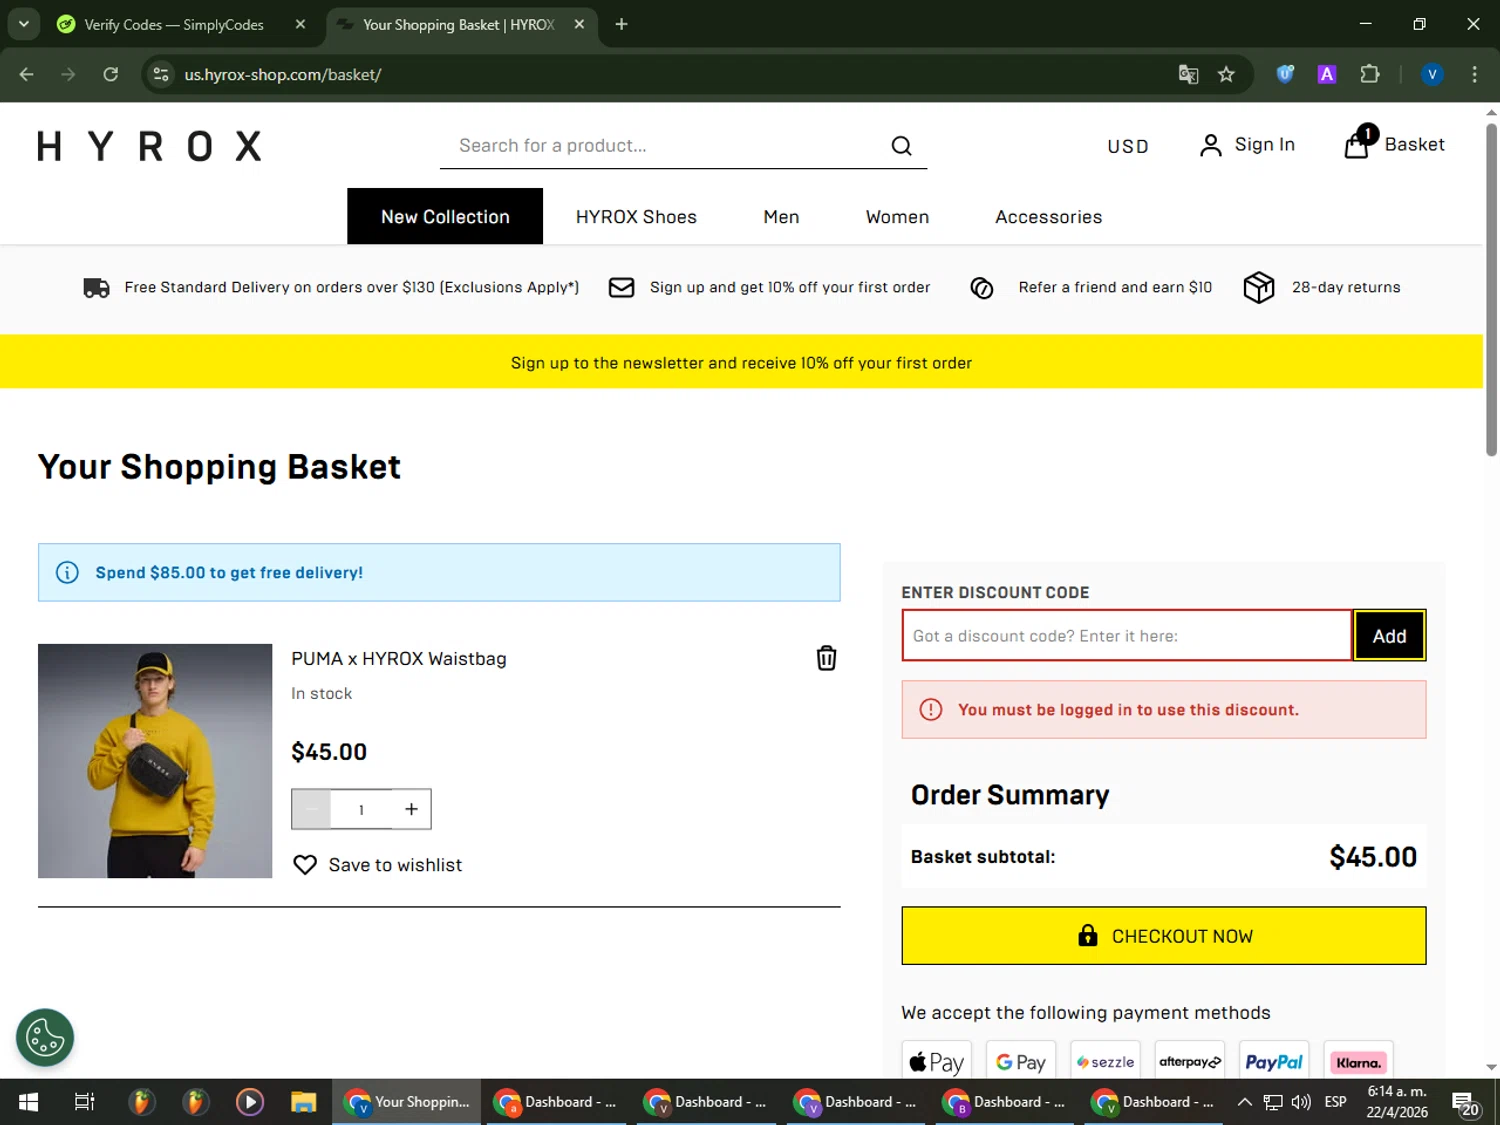Remove PUMA x HYROX Waistbag with trash icon
Screen dimensions: 1500x1125
pyautogui.click(x=826, y=658)
